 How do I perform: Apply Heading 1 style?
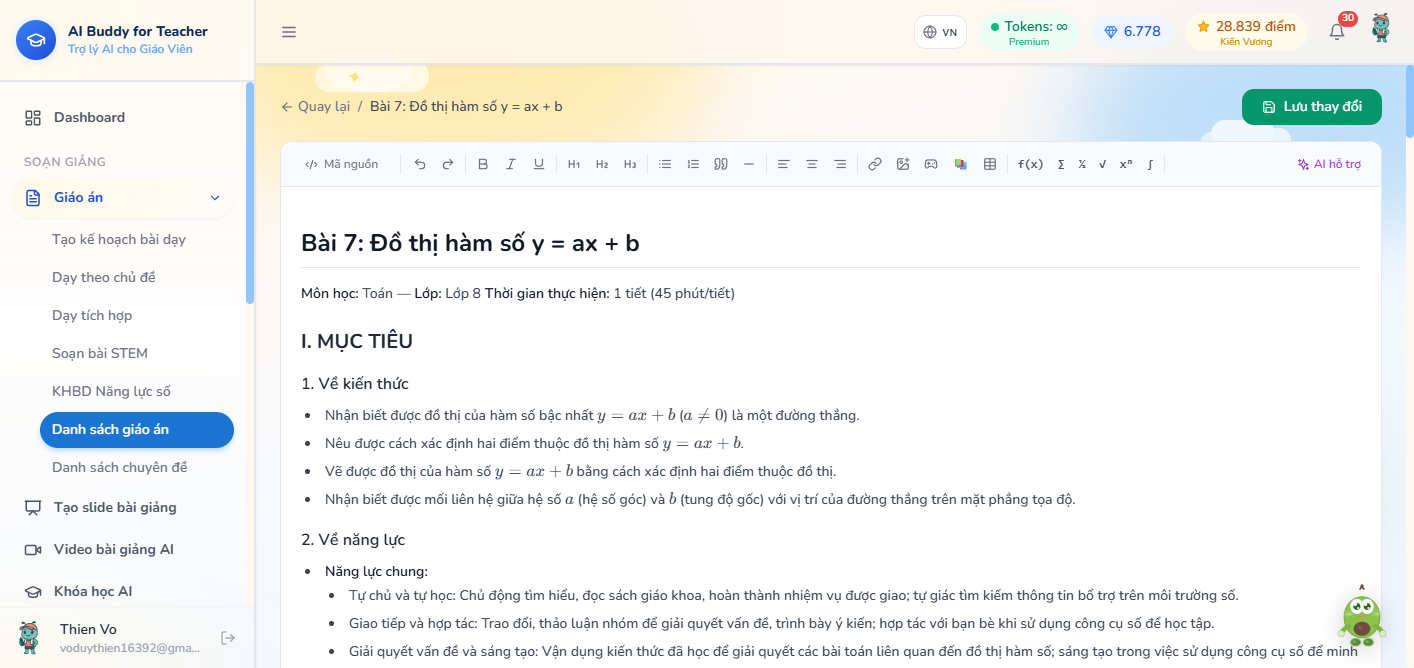574,164
